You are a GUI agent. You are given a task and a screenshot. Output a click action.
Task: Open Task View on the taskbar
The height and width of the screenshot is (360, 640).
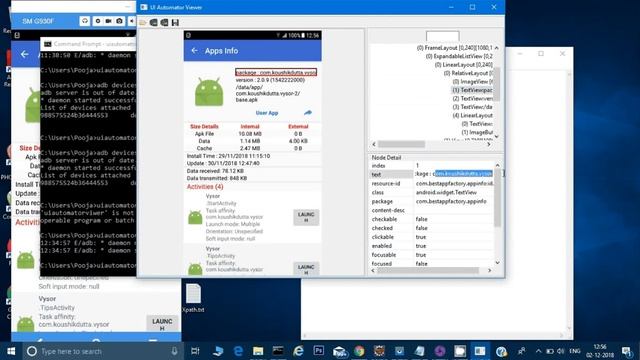[x=196, y=351]
